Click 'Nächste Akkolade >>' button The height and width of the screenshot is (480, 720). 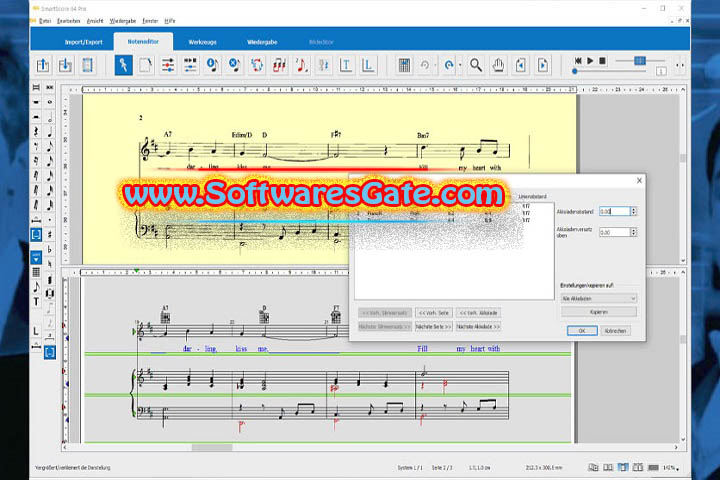(478, 327)
